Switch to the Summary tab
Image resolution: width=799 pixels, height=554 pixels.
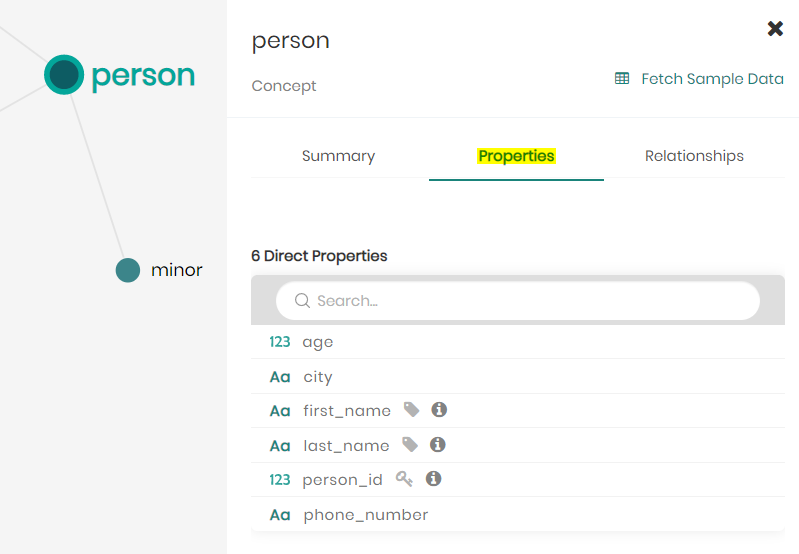[338, 156]
